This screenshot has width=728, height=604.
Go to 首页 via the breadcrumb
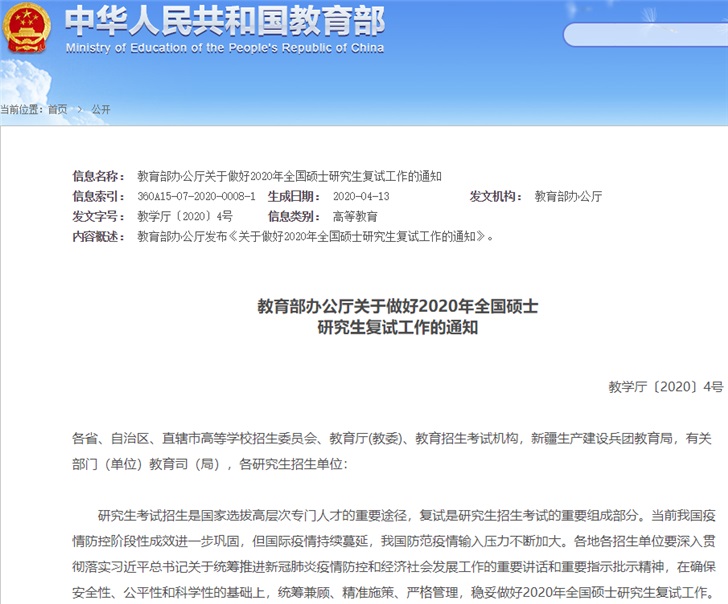coord(58,109)
